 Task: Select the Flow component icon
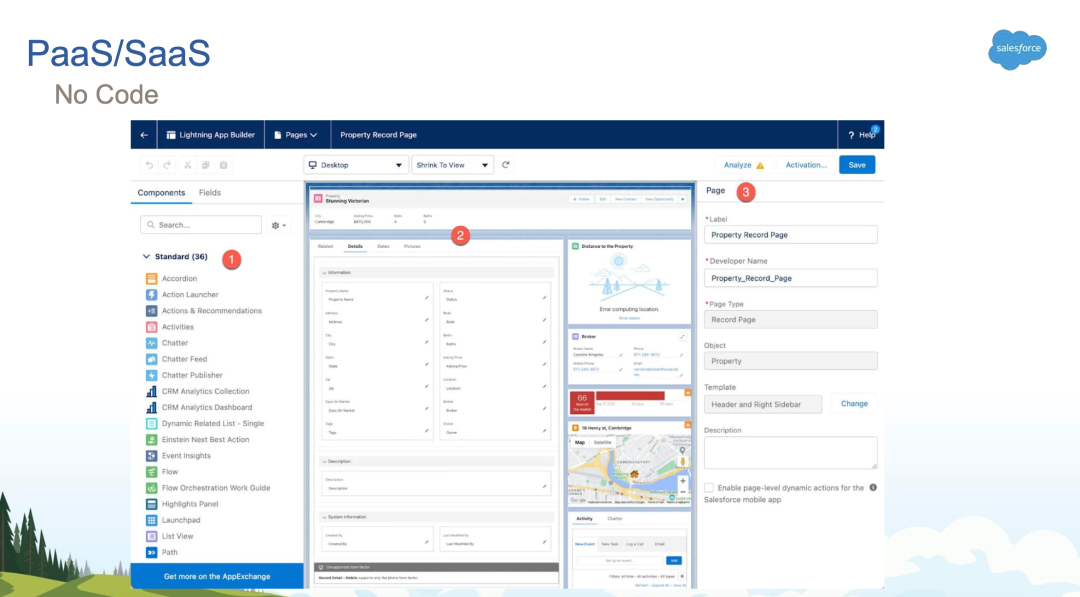coord(152,472)
